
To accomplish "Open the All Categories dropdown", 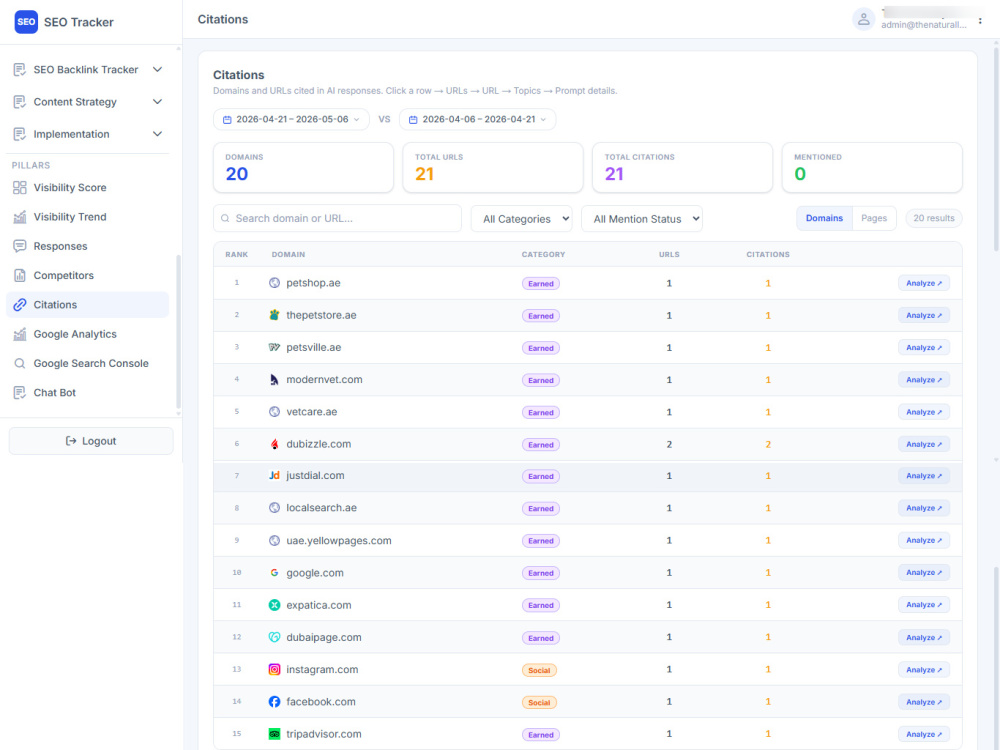I will (x=522, y=219).
